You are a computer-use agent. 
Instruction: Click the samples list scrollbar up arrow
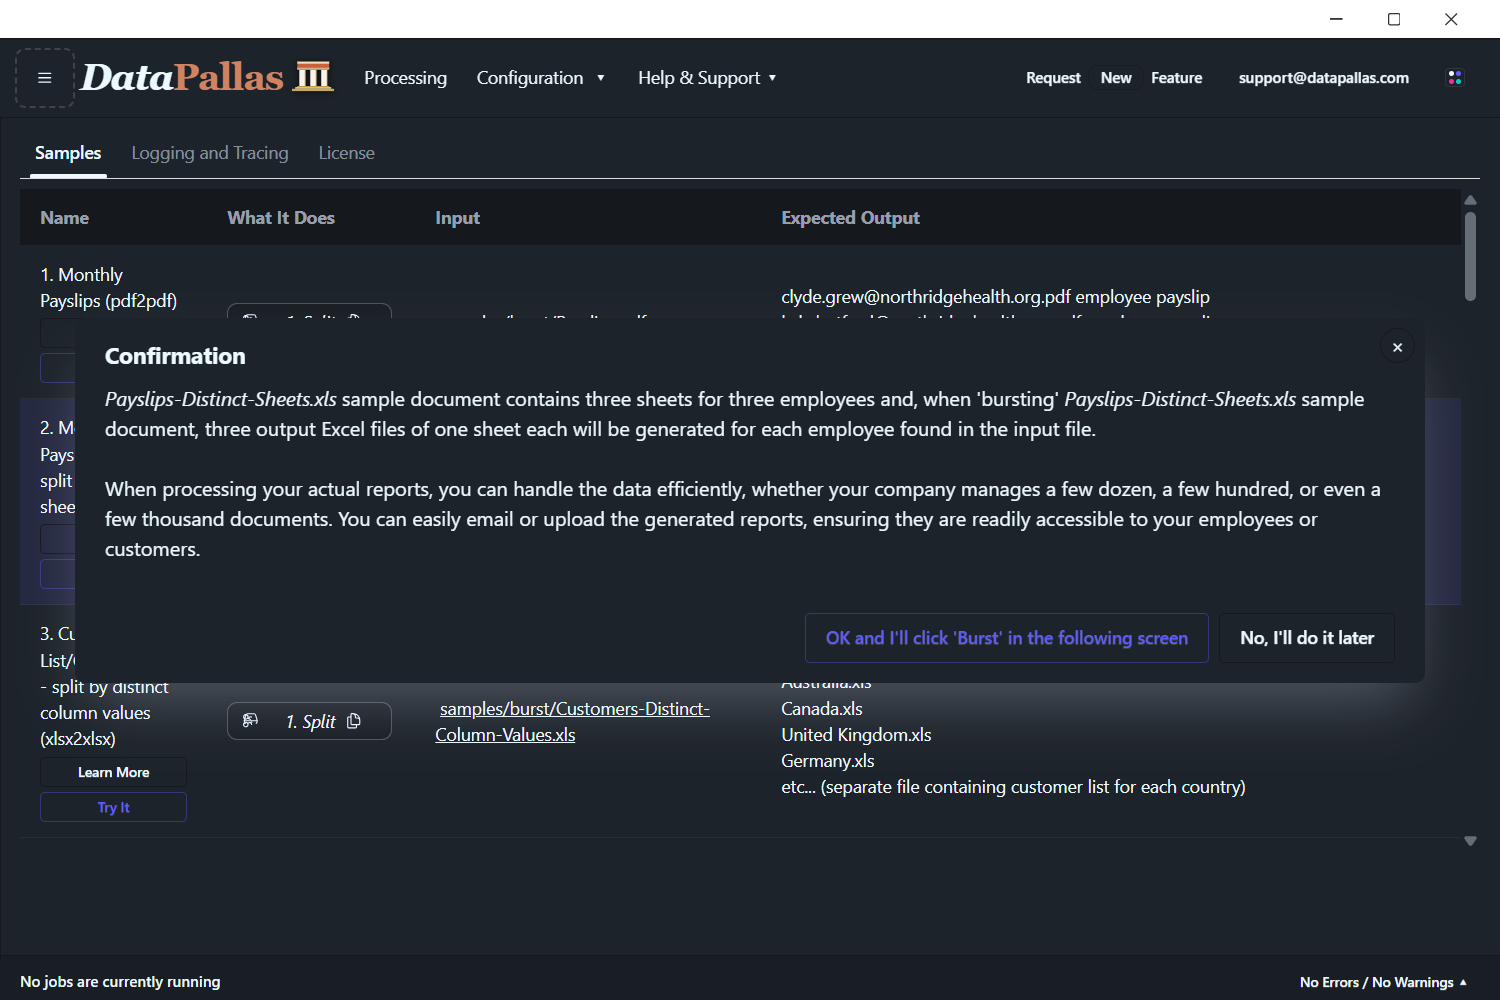[x=1470, y=200]
